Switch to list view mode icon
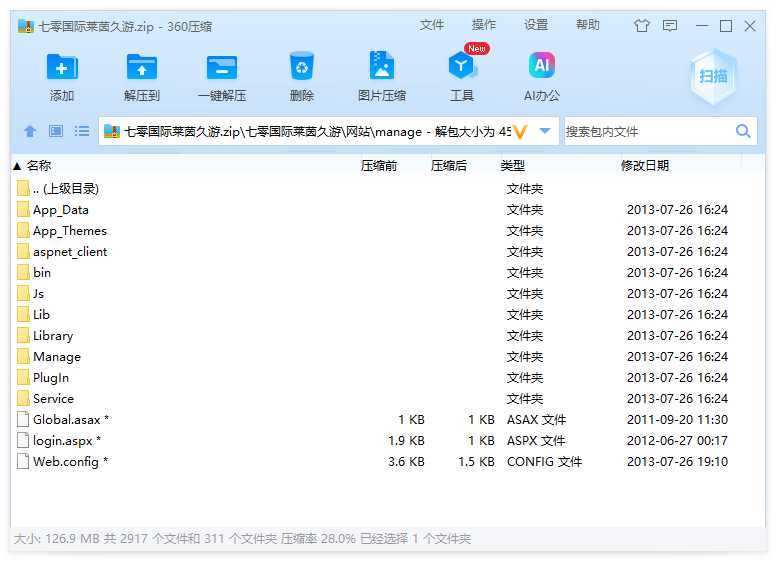Viewport: 776px width, 561px height. tap(82, 131)
